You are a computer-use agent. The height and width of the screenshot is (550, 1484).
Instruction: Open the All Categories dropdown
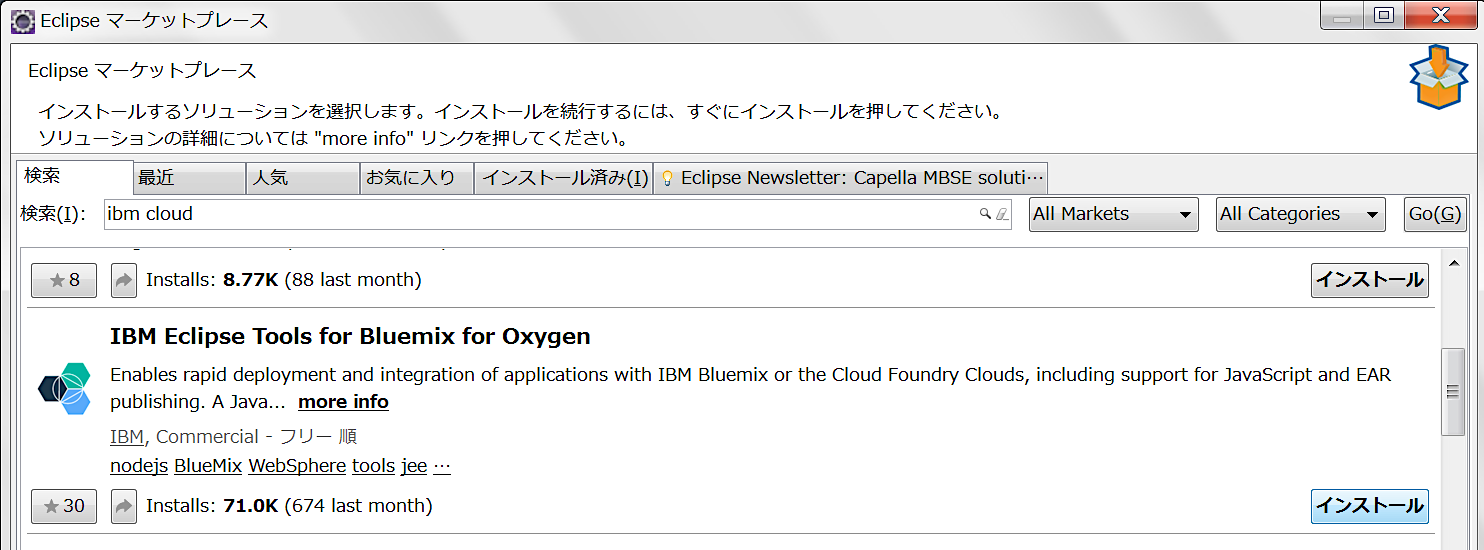[1301, 214]
